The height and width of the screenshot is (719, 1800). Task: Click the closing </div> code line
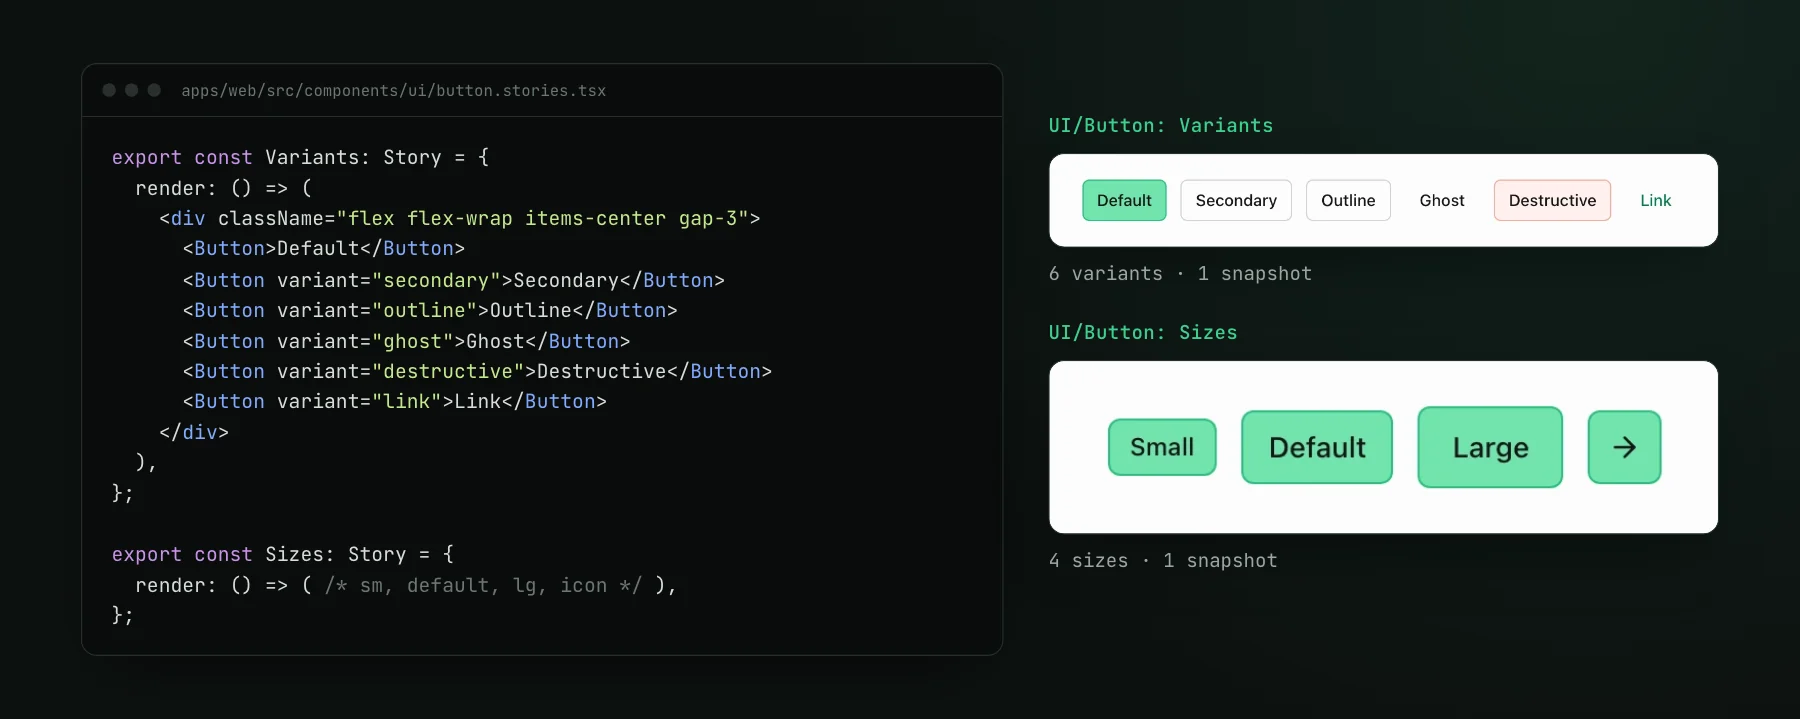pos(194,432)
